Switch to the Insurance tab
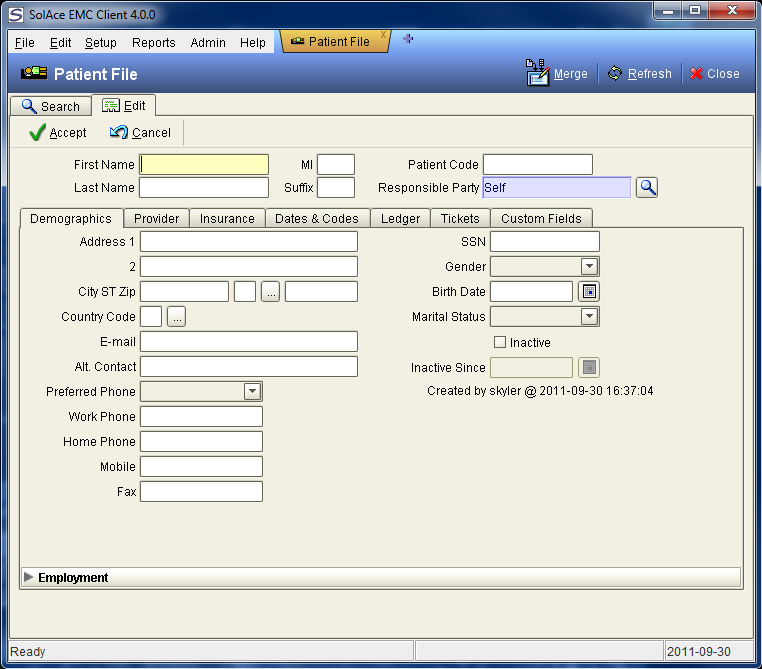 tap(227, 218)
